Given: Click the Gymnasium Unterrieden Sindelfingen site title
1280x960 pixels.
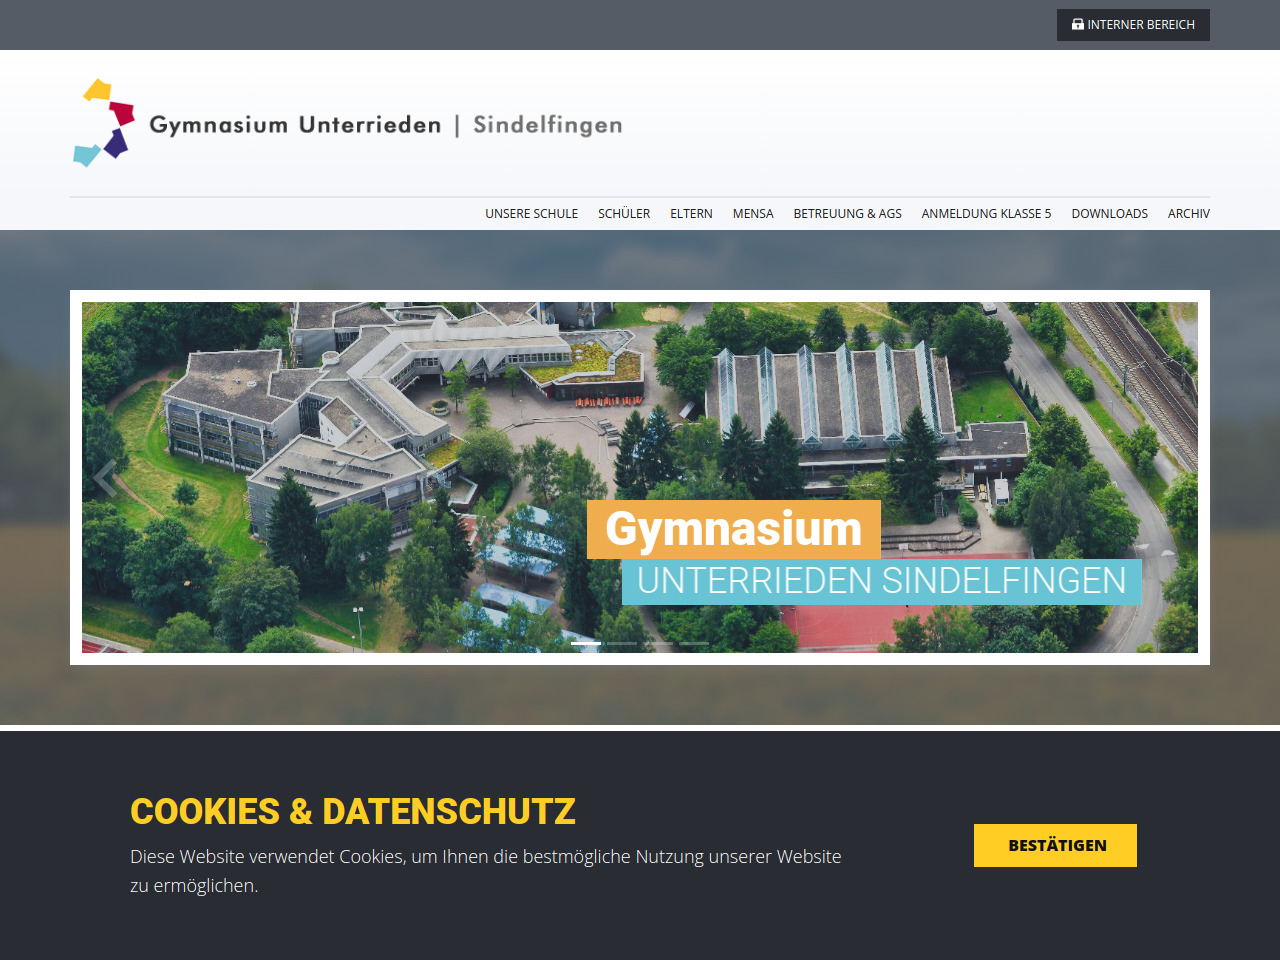Looking at the screenshot, I should (385, 125).
